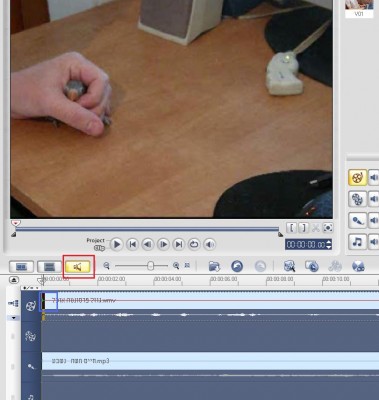Toggle Repeat loop playback
Viewport: 379px width, 400px height.
click(x=194, y=244)
